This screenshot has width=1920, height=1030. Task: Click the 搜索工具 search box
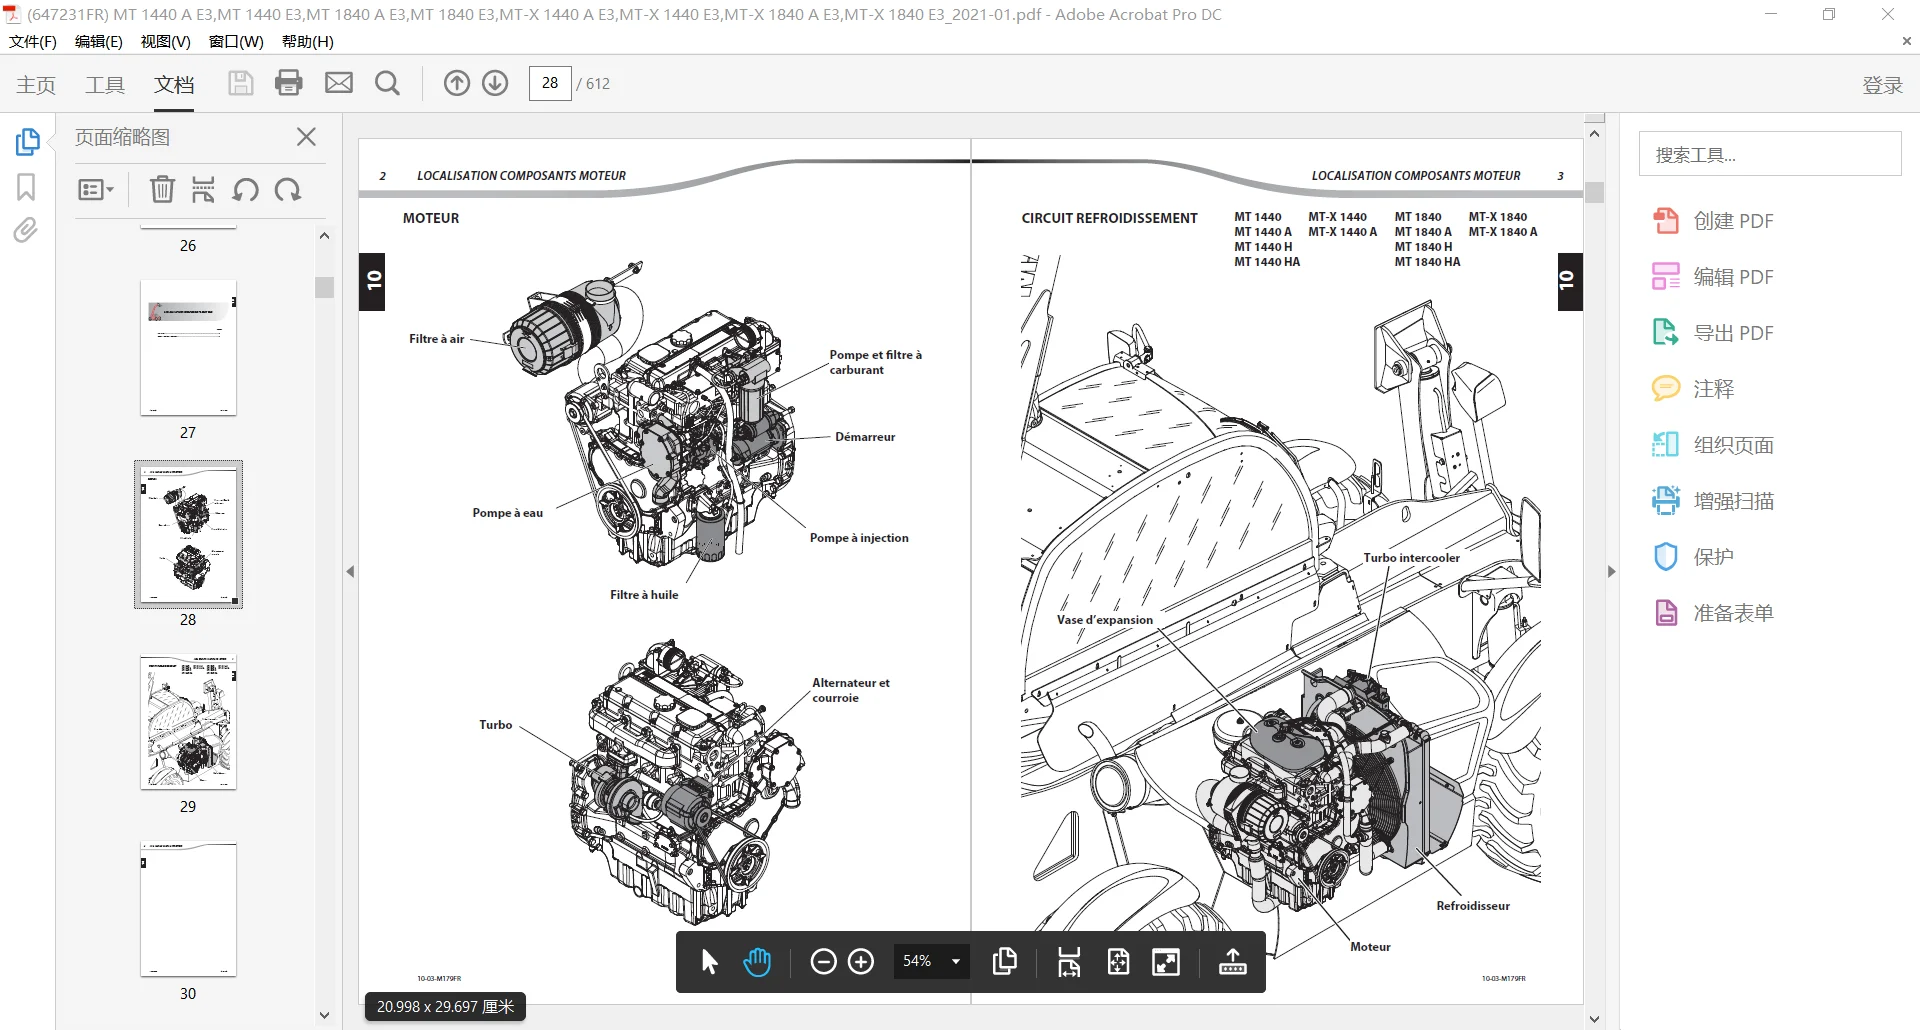pos(1770,155)
